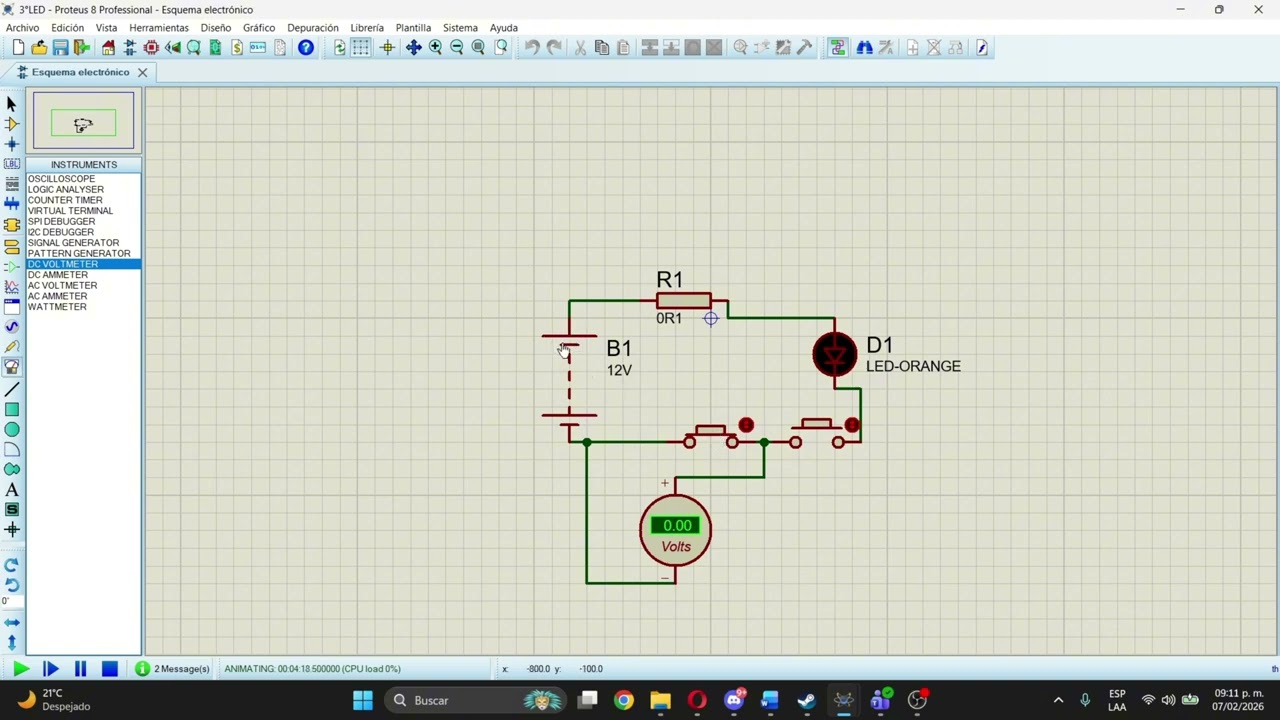Select WATTMETER in the instruments list
This screenshot has height=720, width=1280.
[84, 307]
